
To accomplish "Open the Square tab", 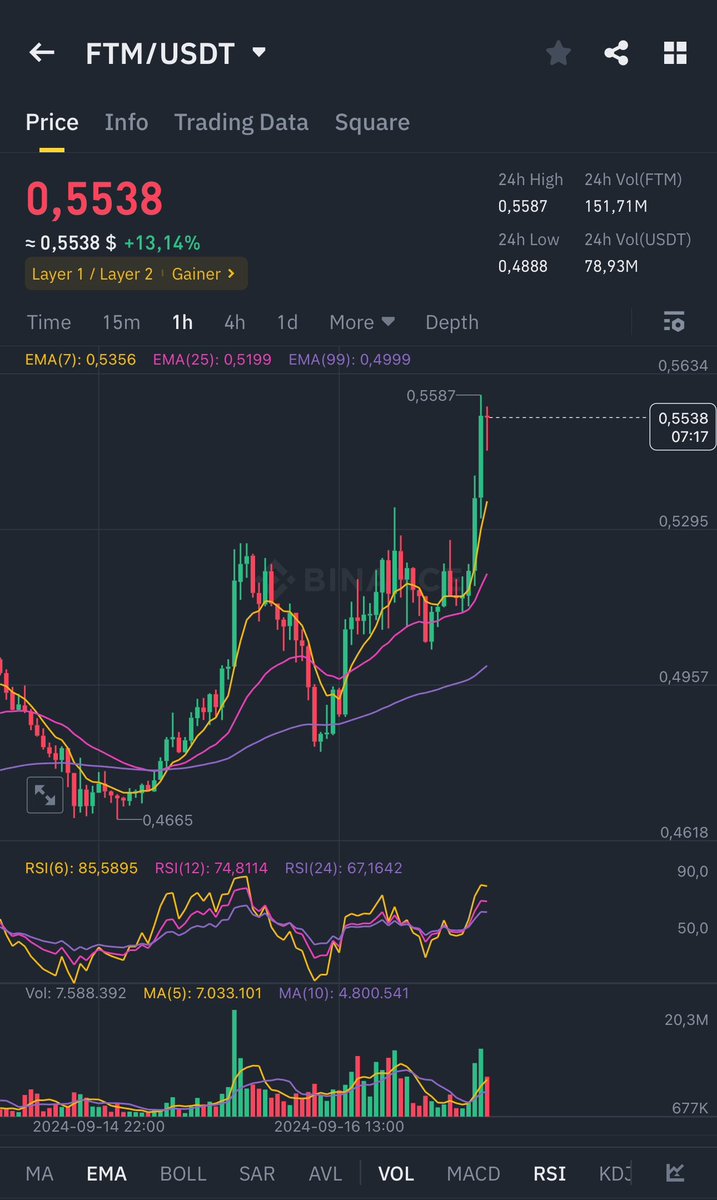I will point(372,122).
